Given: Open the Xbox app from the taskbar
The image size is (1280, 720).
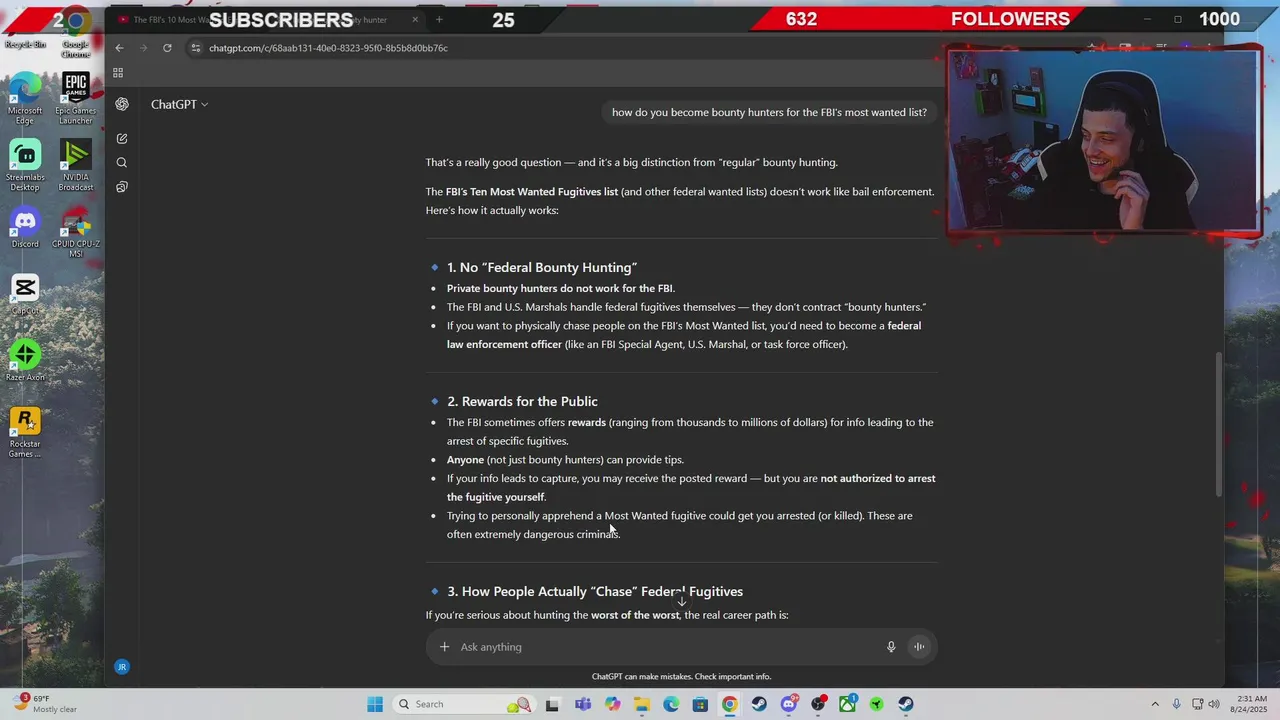Looking at the screenshot, I should 848,704.
